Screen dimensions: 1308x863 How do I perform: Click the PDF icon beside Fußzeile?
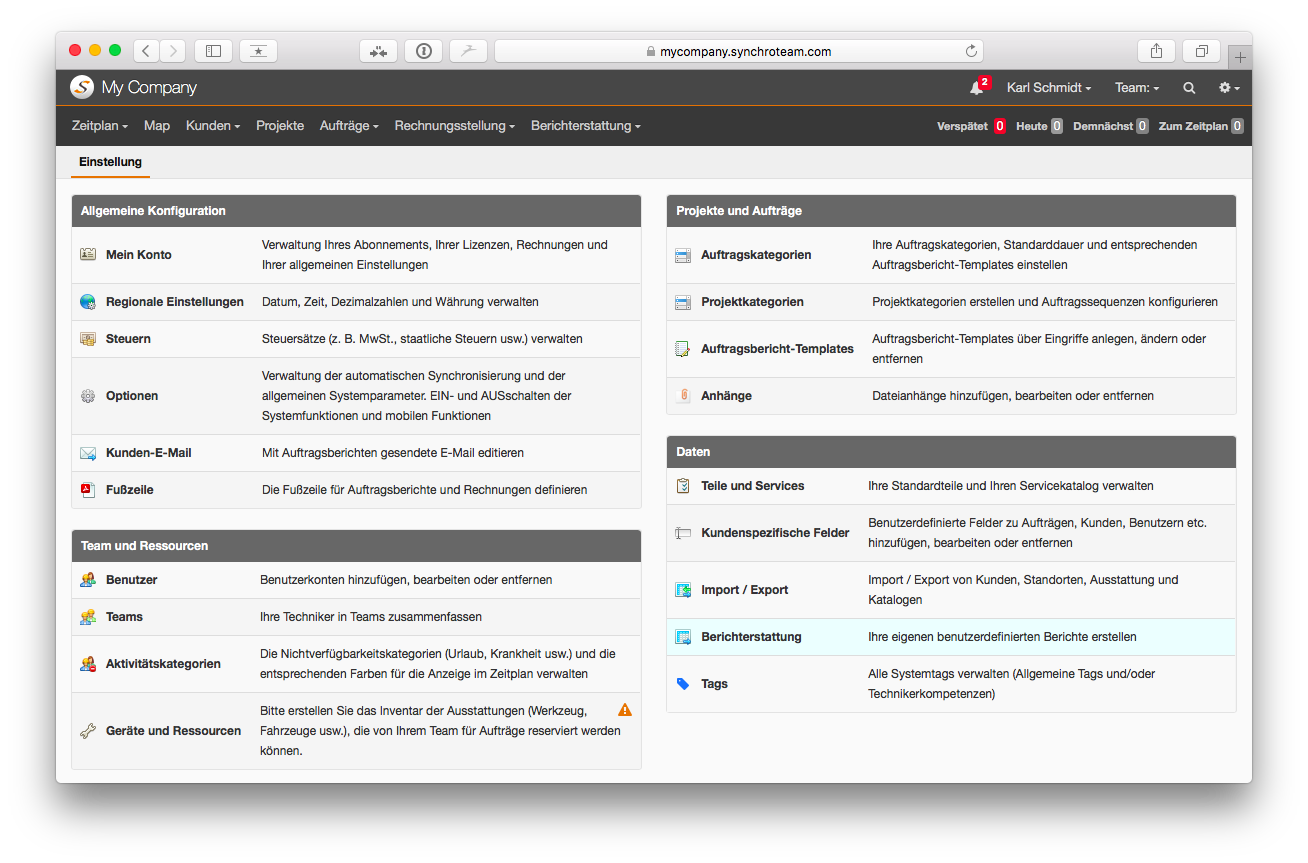pyautogui.click(x=88, y=490)
